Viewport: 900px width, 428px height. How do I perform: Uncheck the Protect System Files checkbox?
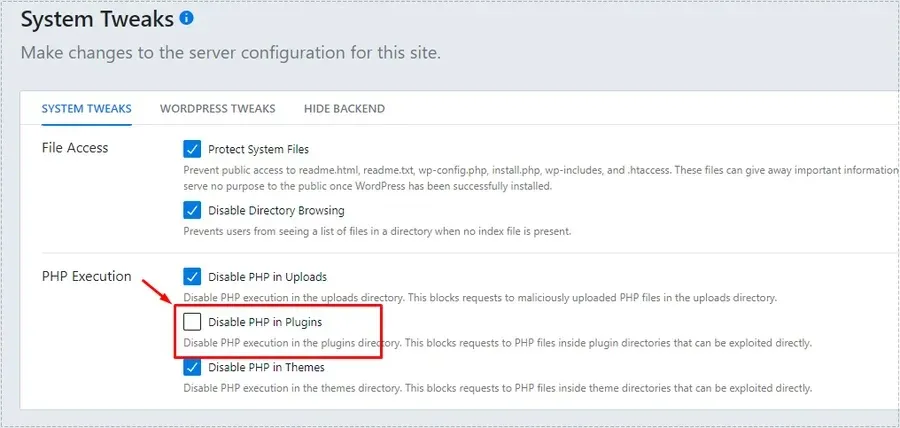pos(193,149)
